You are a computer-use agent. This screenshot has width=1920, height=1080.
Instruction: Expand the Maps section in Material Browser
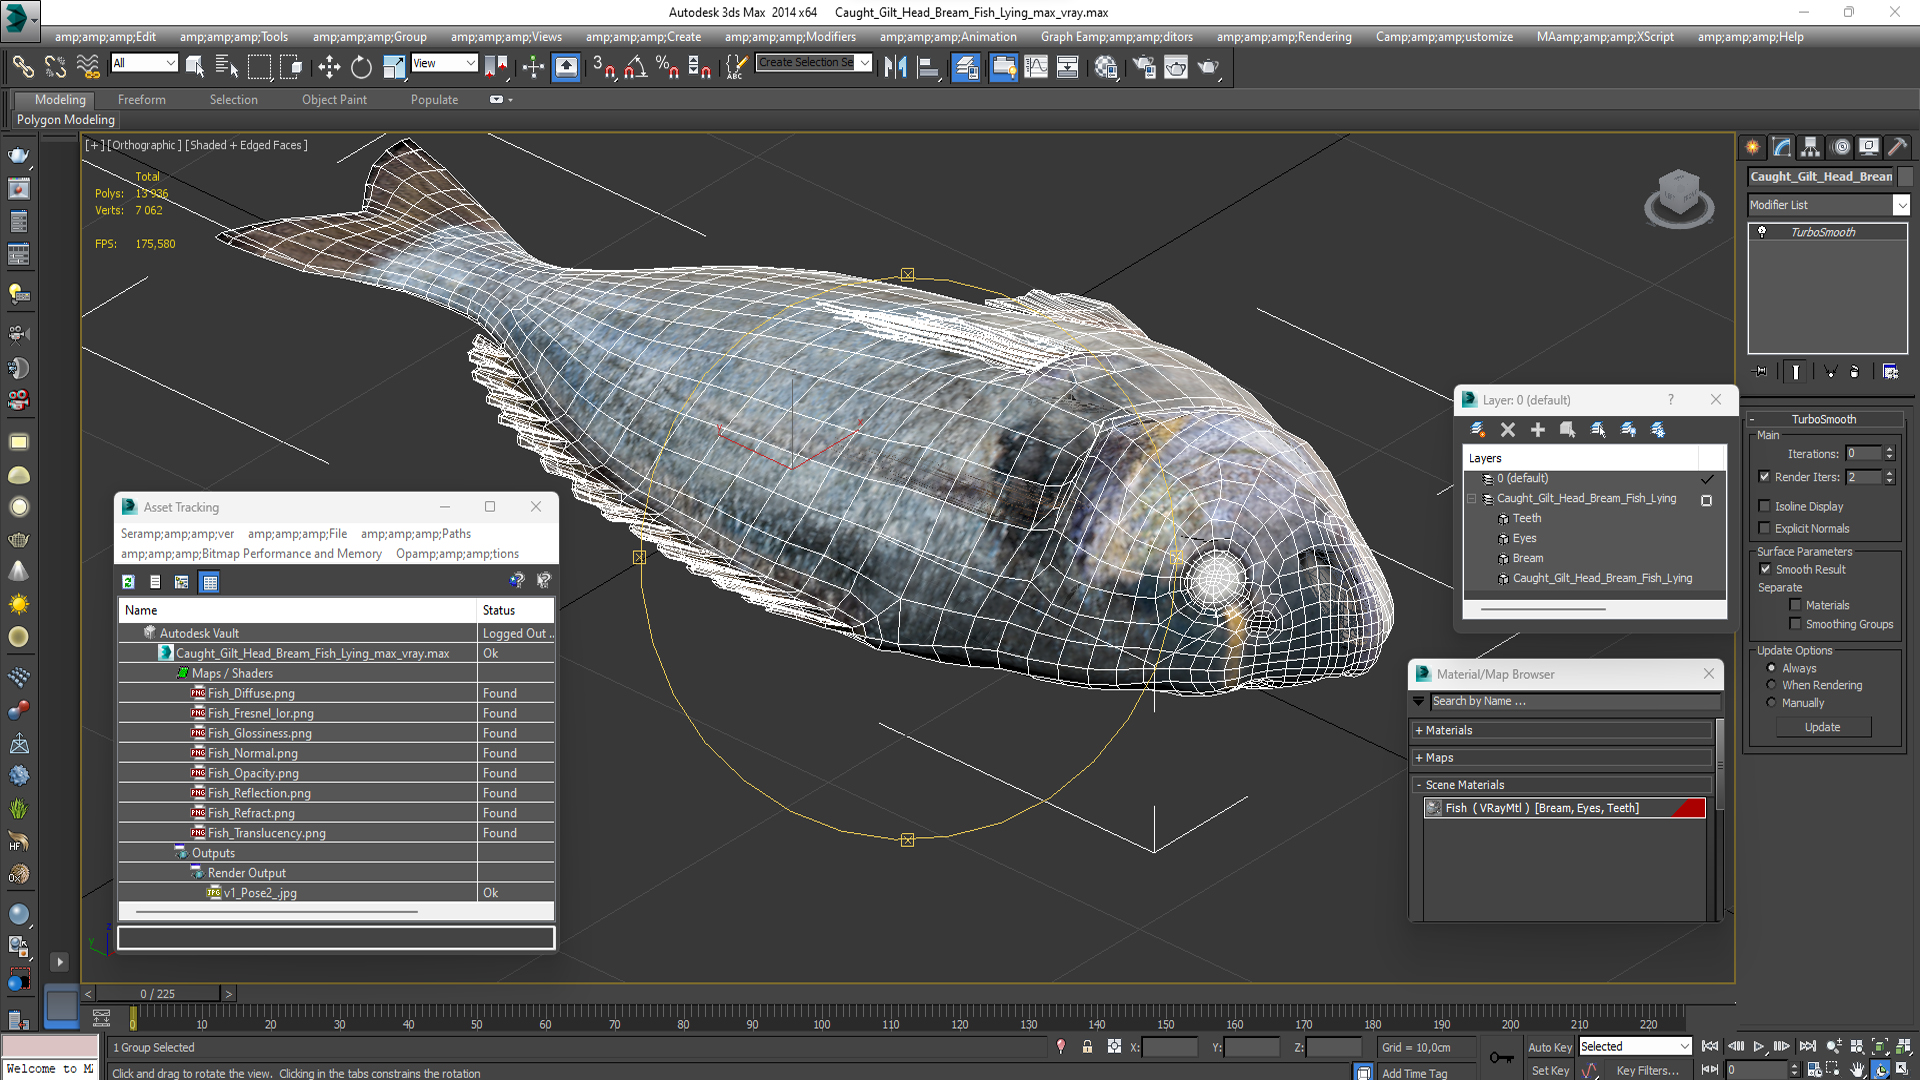pyautogui.click(x=1423, y=757)
